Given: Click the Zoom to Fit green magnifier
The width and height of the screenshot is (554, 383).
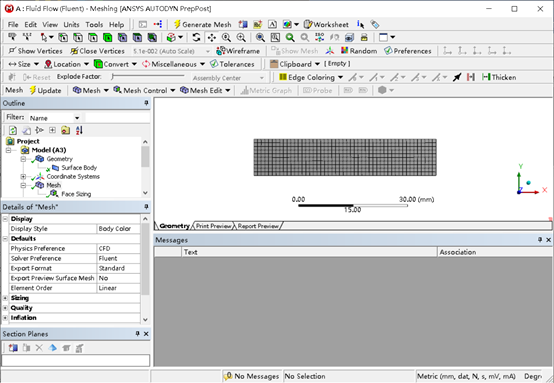Looking at the screenshot, I should coord(290,37).
